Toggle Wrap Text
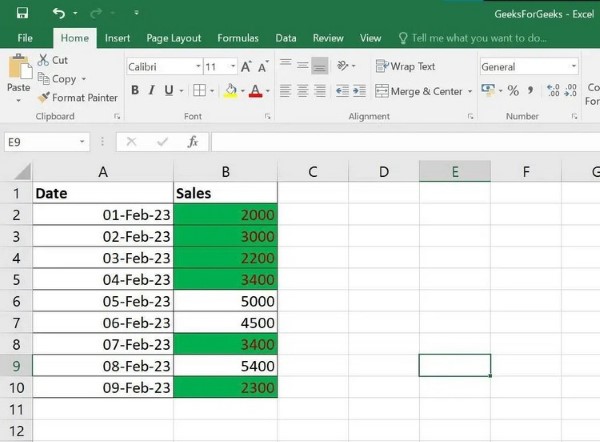600x442 pixels. (x=405, y=66)
